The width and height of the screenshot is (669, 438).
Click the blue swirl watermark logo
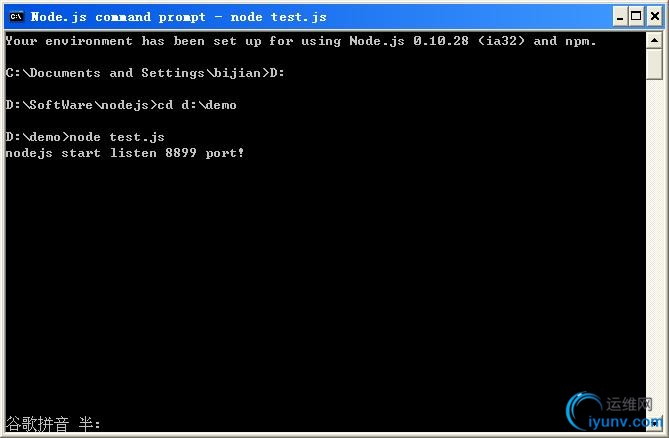[x=583, y=411]
